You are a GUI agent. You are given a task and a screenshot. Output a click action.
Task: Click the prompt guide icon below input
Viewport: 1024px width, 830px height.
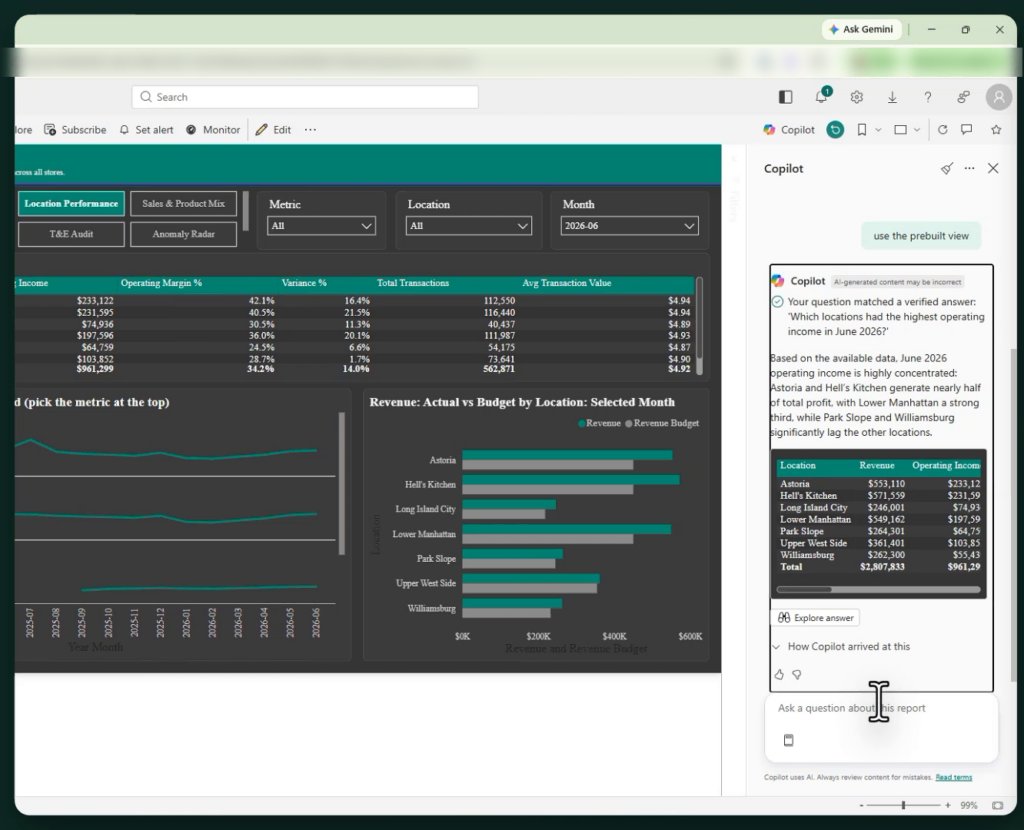point(788,740)
